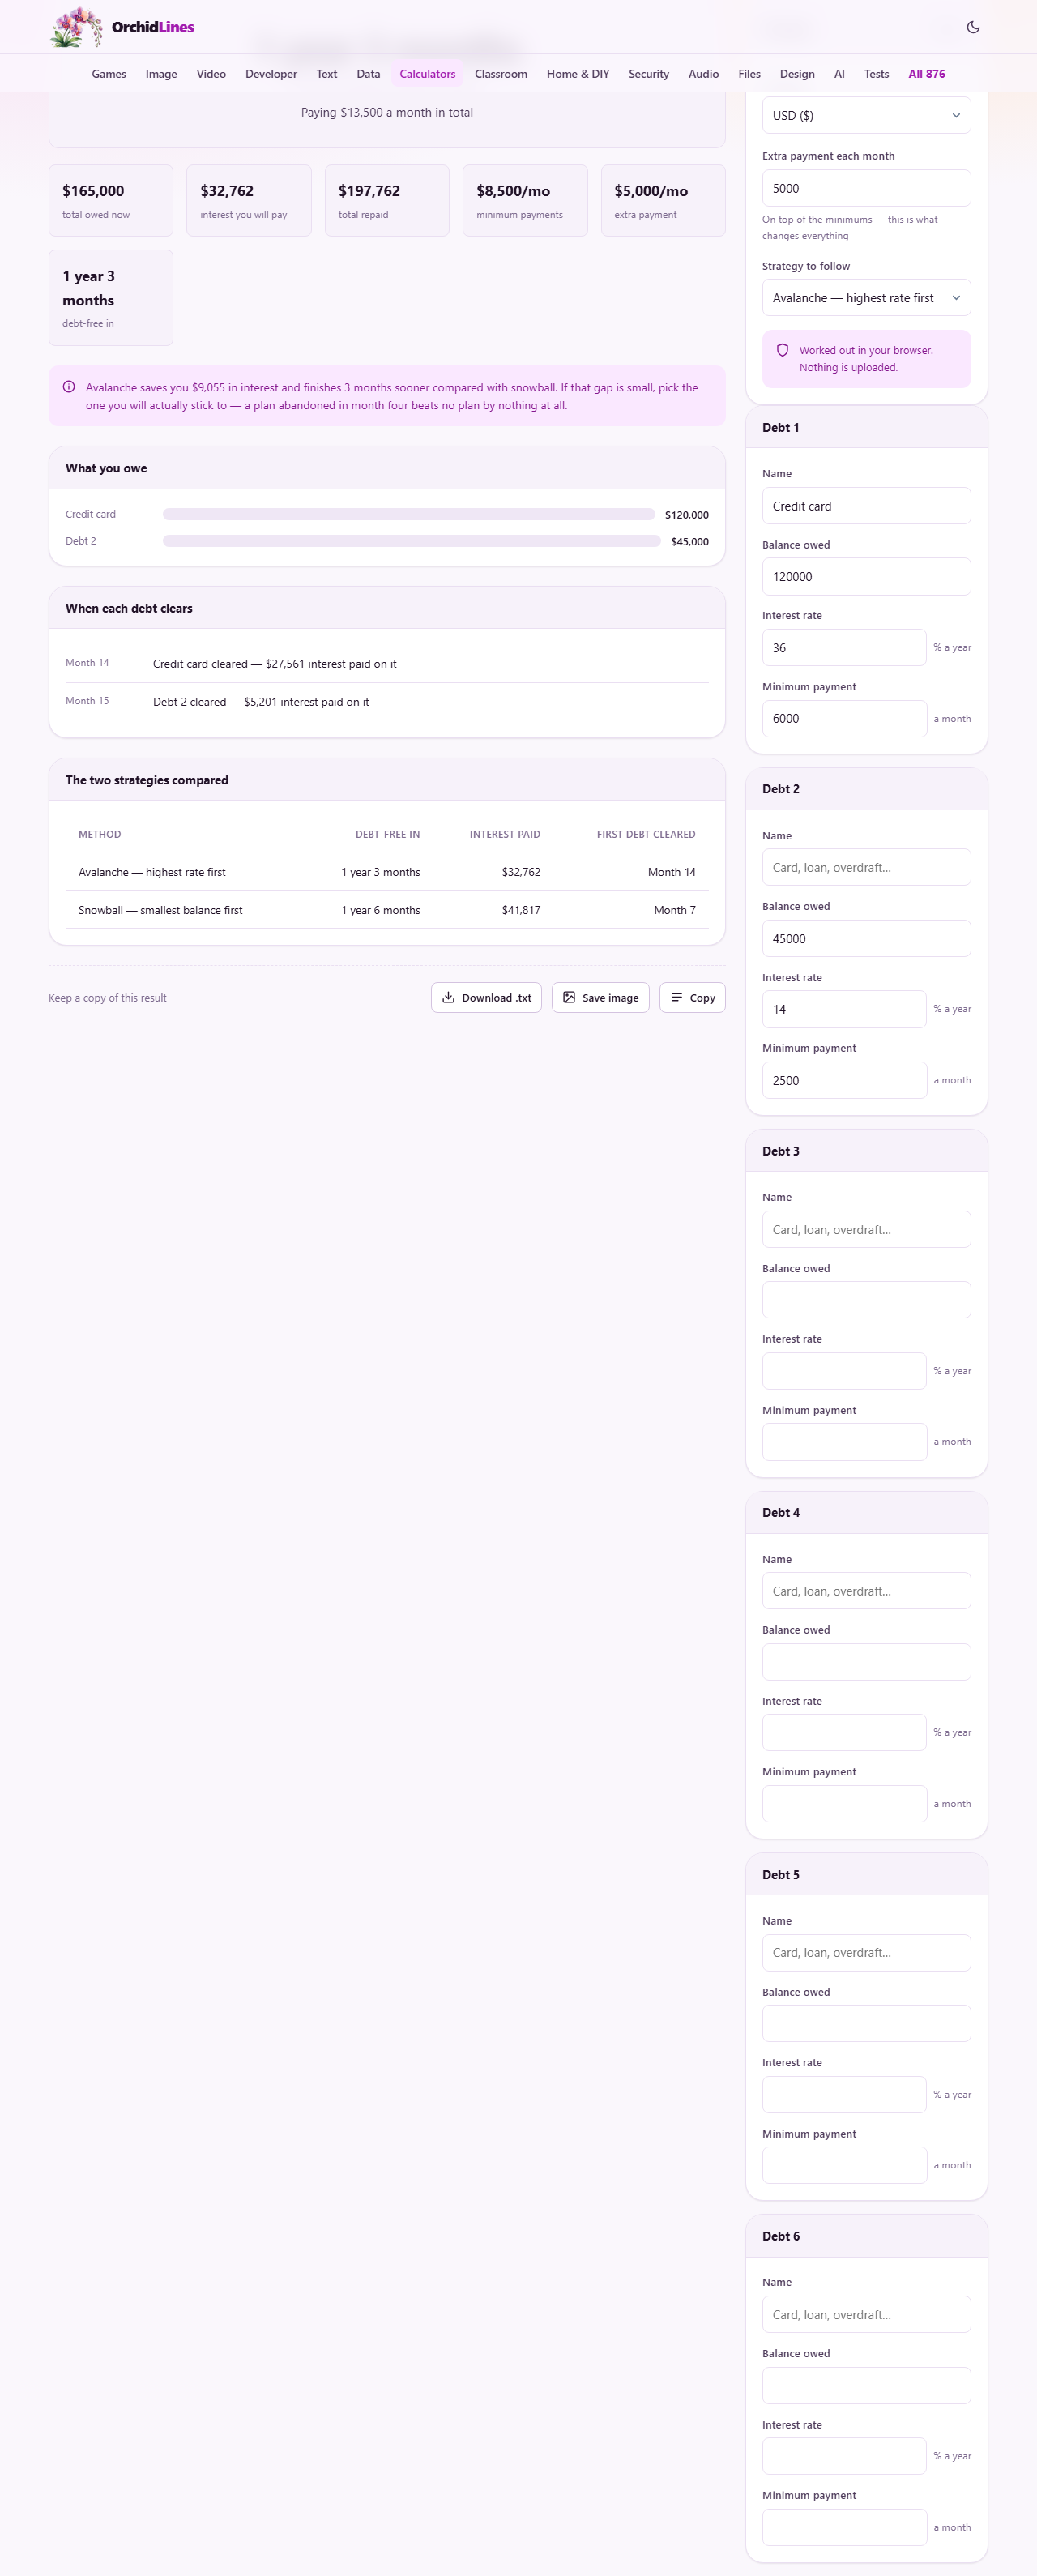This screenshot has width=1037, height=2576.
Task: Click the Save image button
Action: (600, 997)
